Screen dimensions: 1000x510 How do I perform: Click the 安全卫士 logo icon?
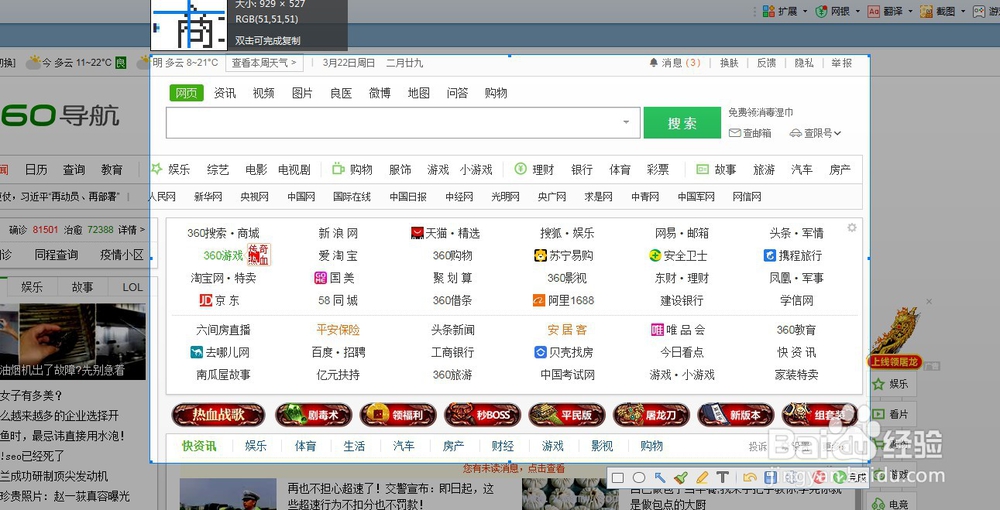[x=655, y=256]
